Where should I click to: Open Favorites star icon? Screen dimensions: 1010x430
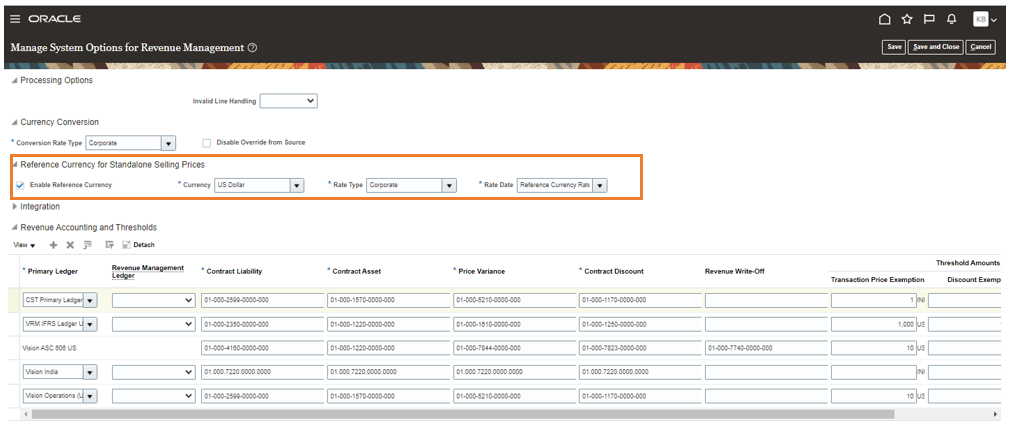click(907, 19)
